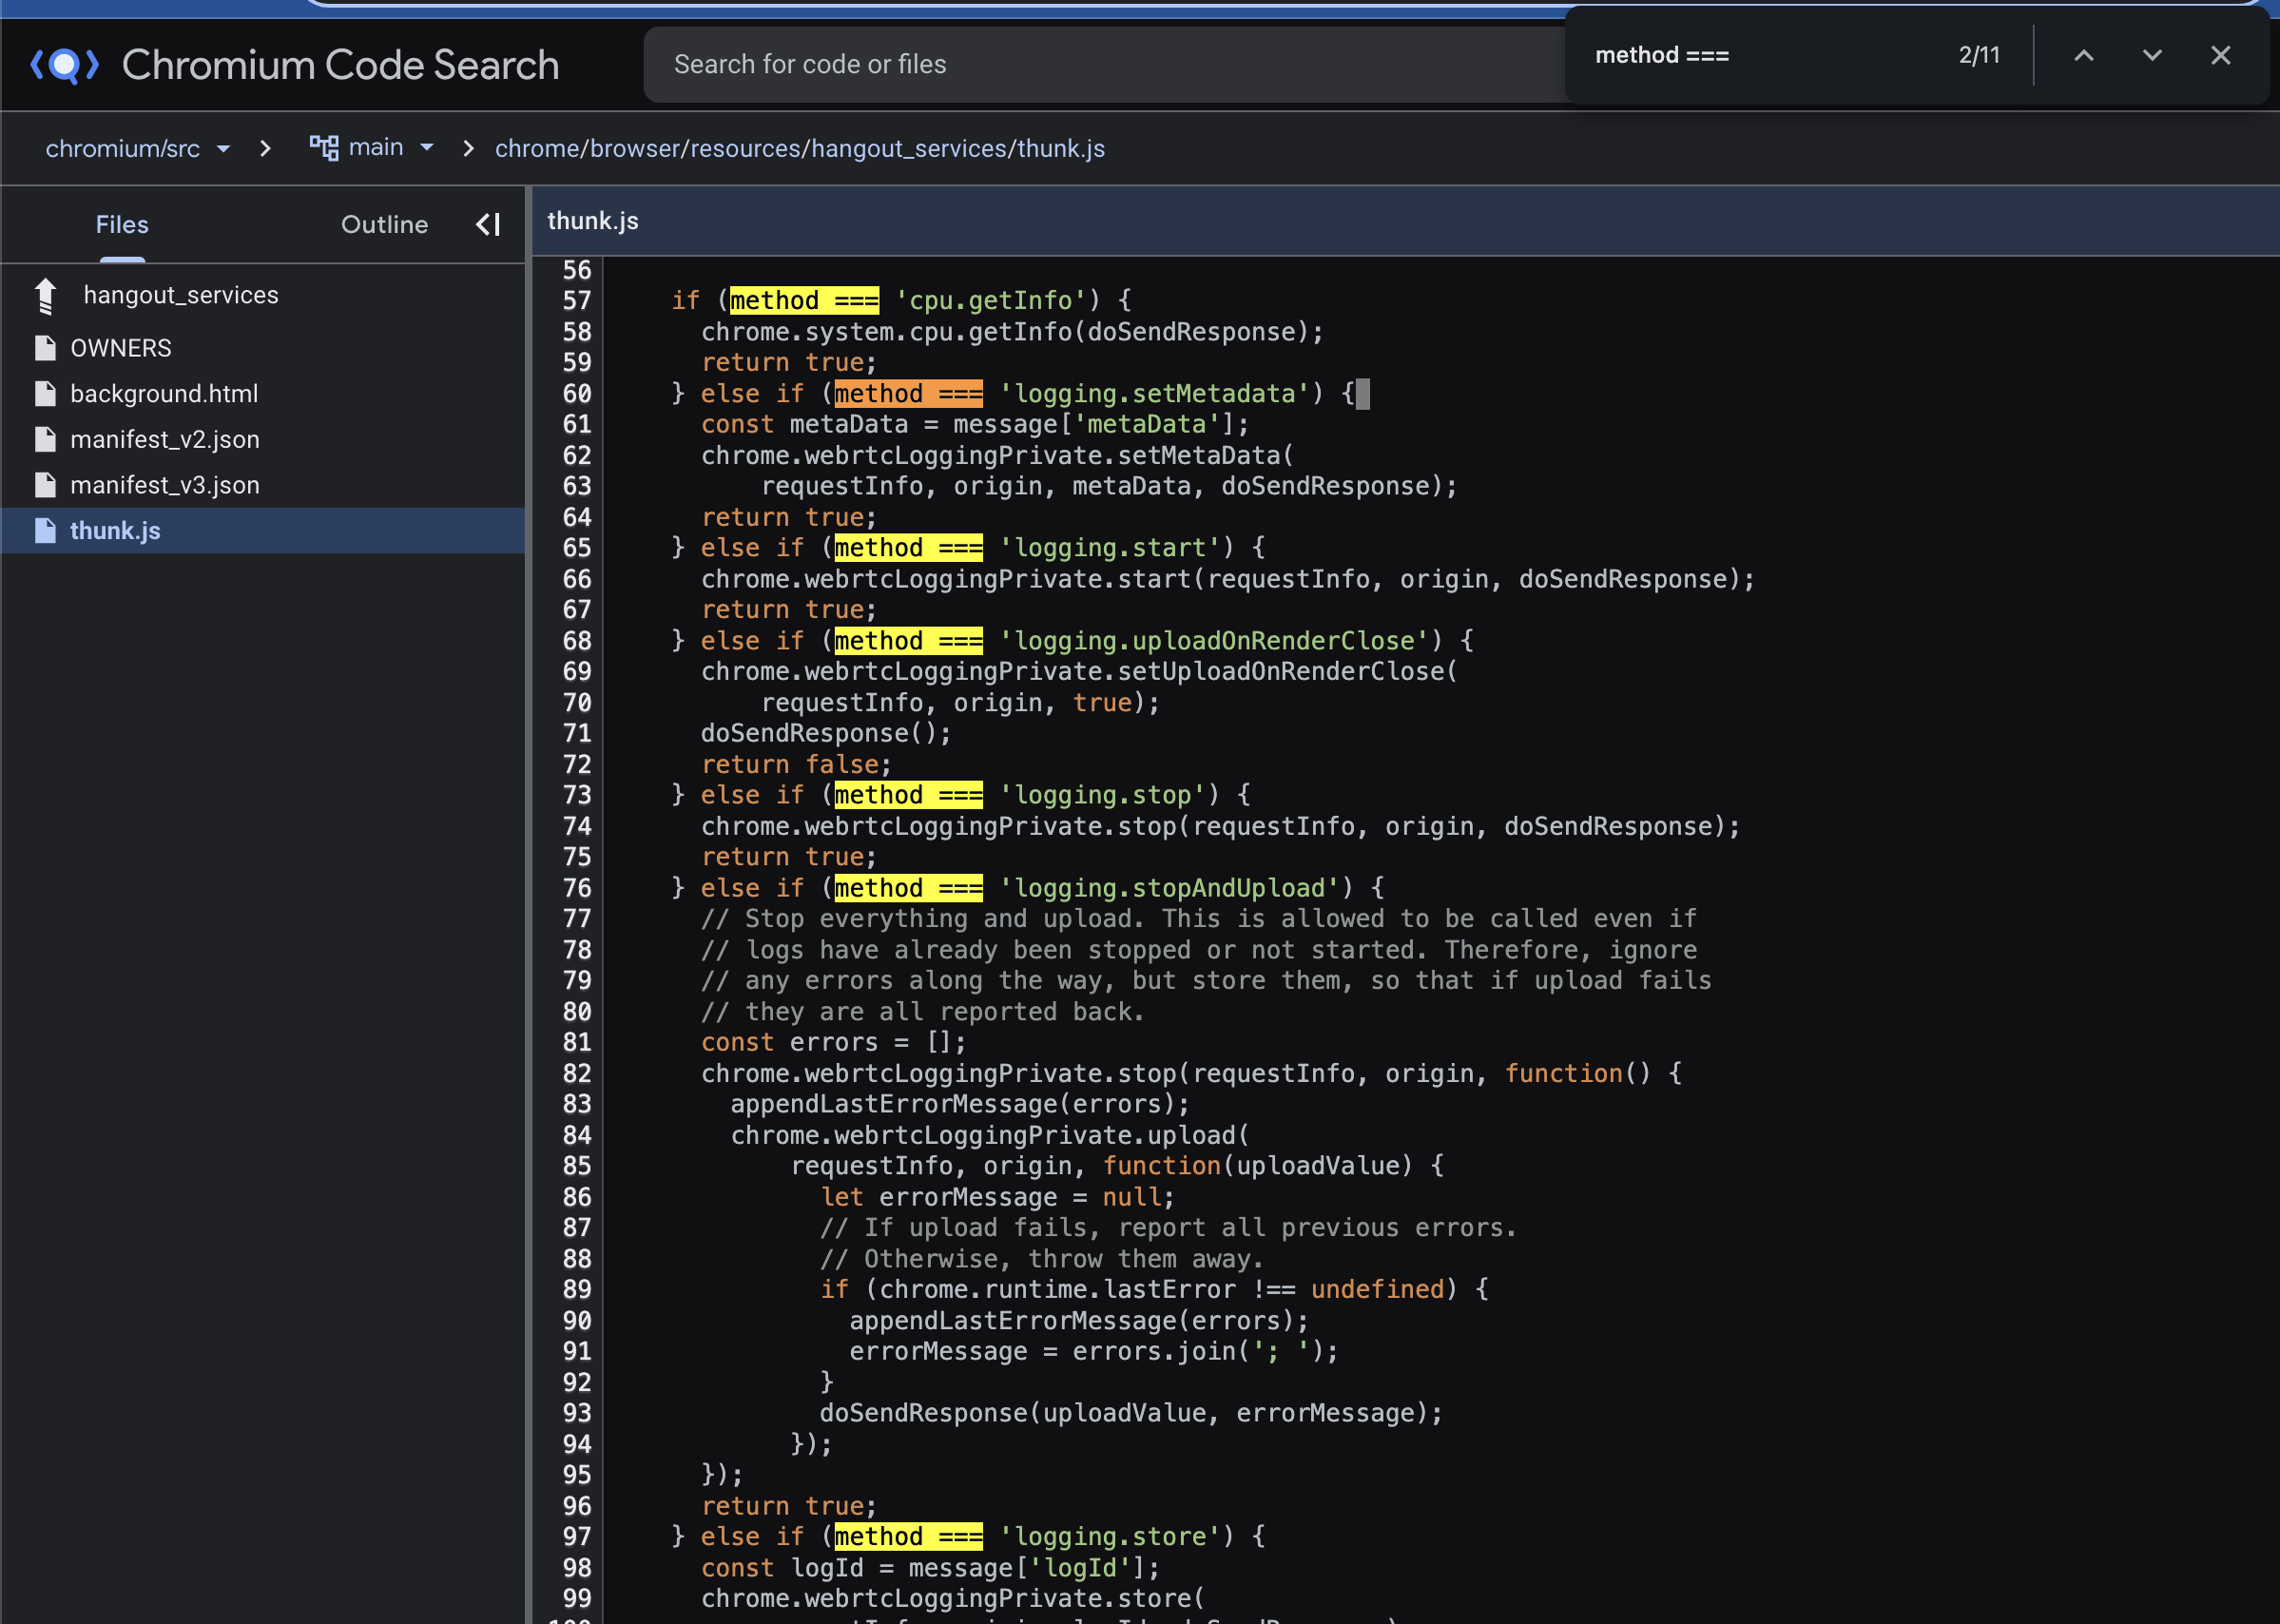
Task: Open background.html in the file list
Action: (164, 394)
